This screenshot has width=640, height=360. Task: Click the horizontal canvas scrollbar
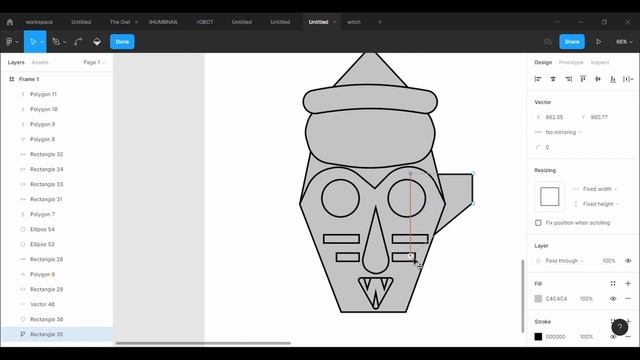click(203, 343)
